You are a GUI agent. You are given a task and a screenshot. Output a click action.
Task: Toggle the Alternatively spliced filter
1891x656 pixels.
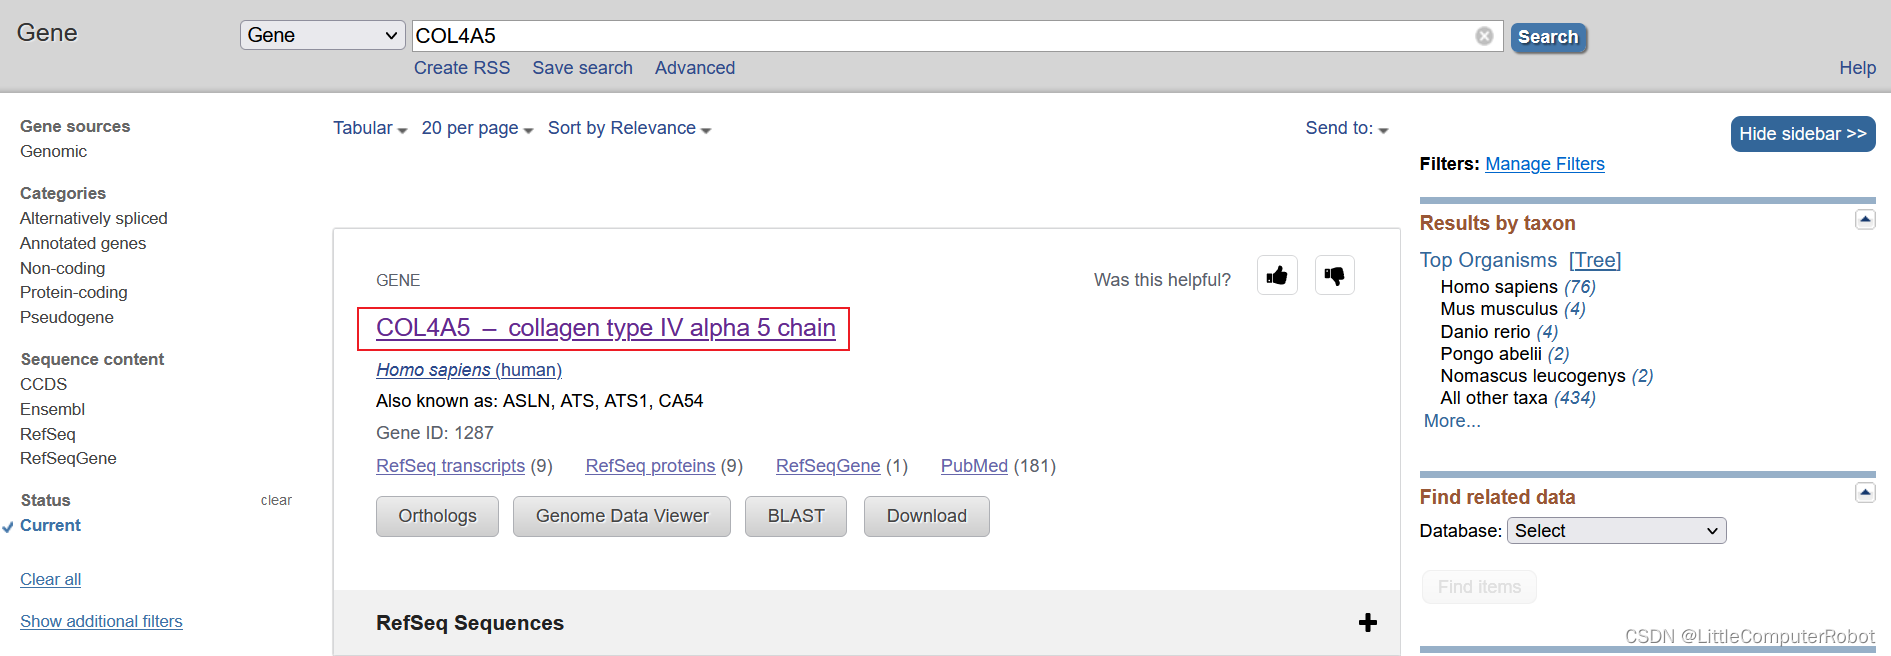[94, 218]
